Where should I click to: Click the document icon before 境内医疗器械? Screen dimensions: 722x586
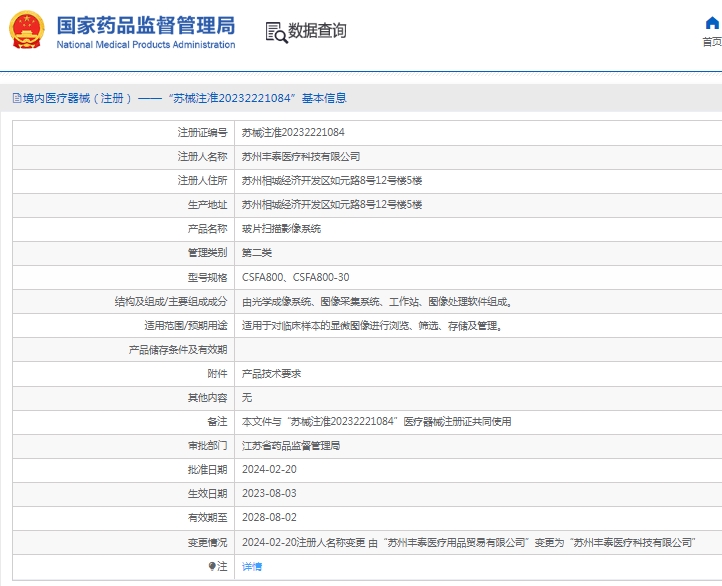(x=17, y=98)
